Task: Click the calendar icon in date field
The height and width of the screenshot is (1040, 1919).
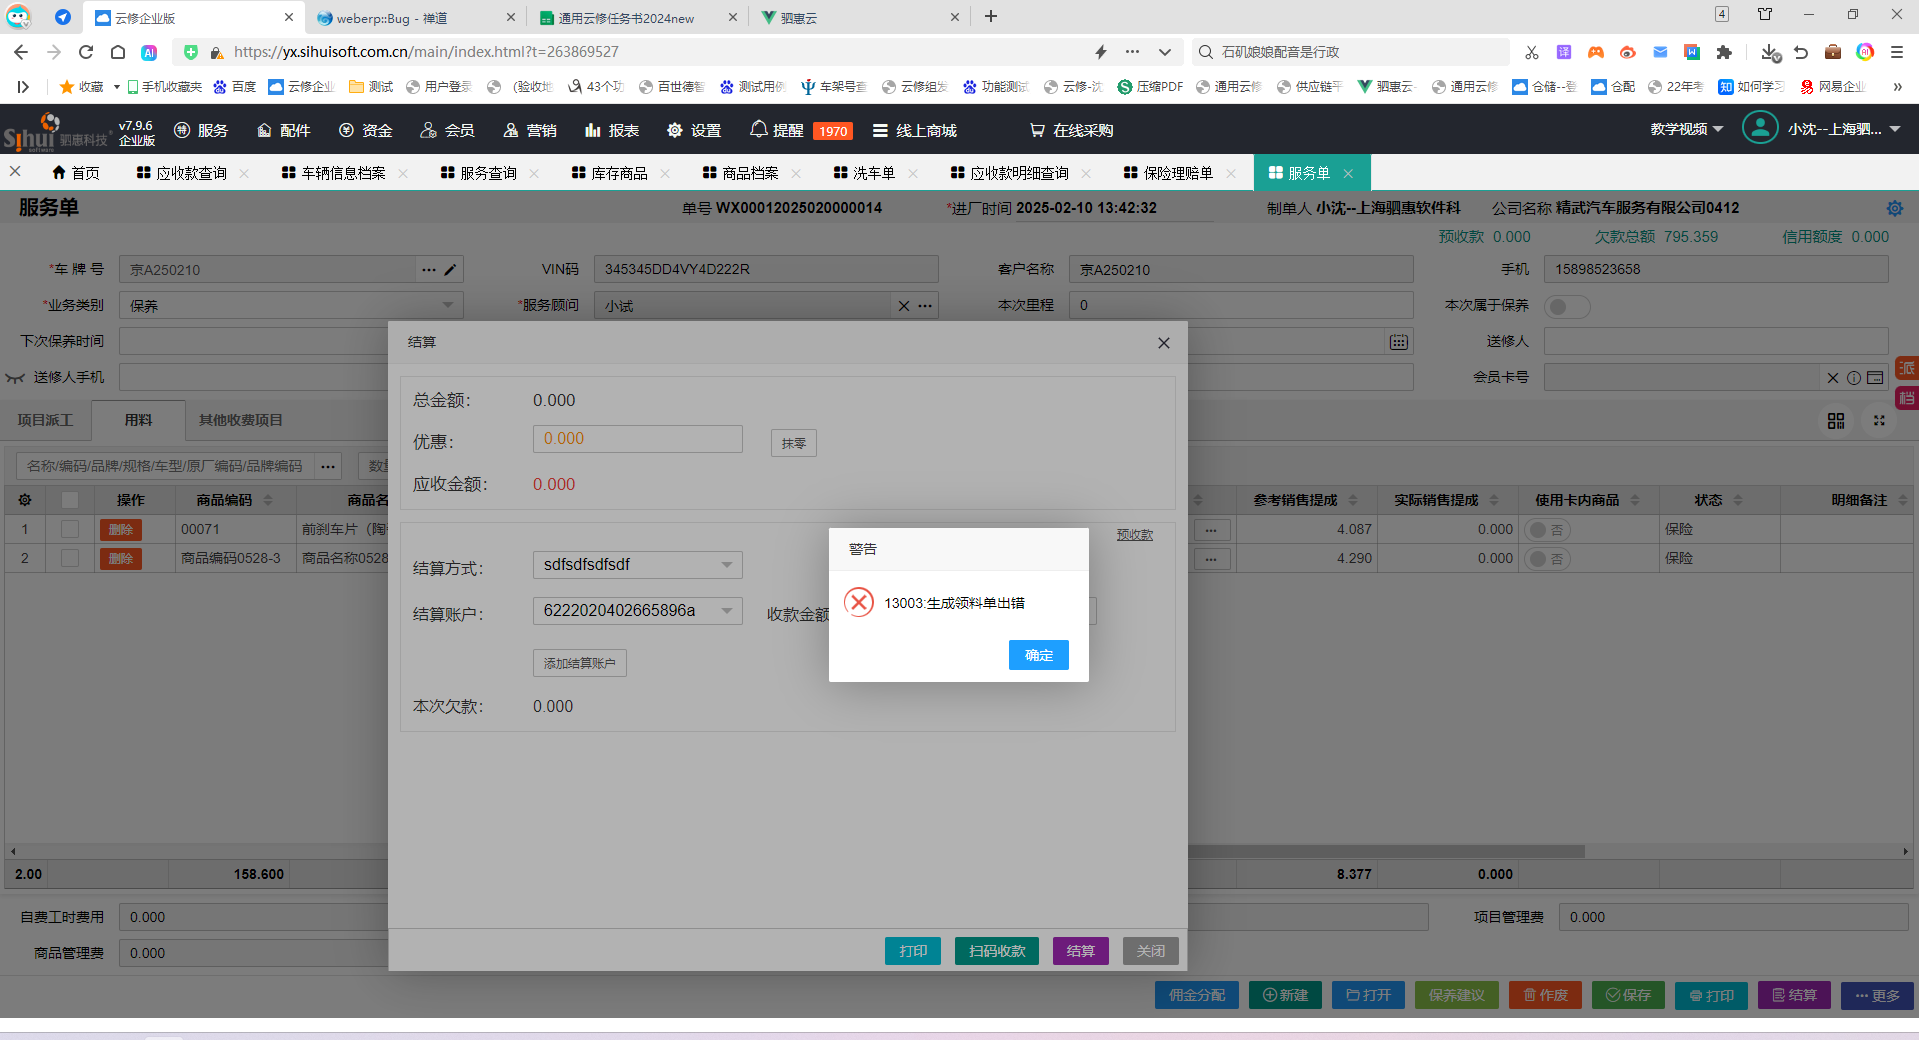Action: [1398, 343]
